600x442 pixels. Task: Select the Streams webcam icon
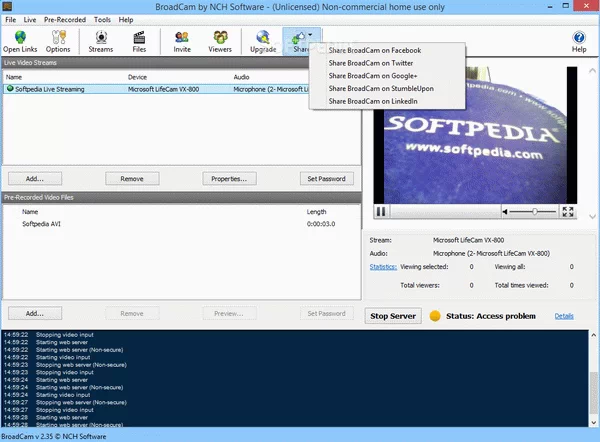tap(101, 38)
